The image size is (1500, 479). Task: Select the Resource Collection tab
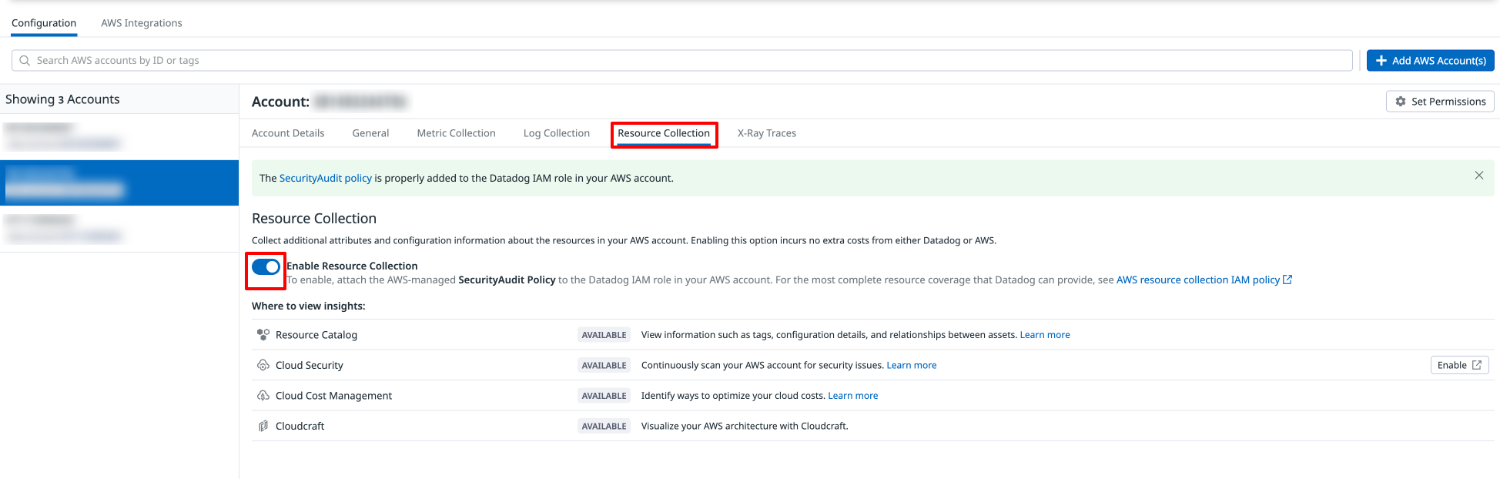click(x=664, y=133)
